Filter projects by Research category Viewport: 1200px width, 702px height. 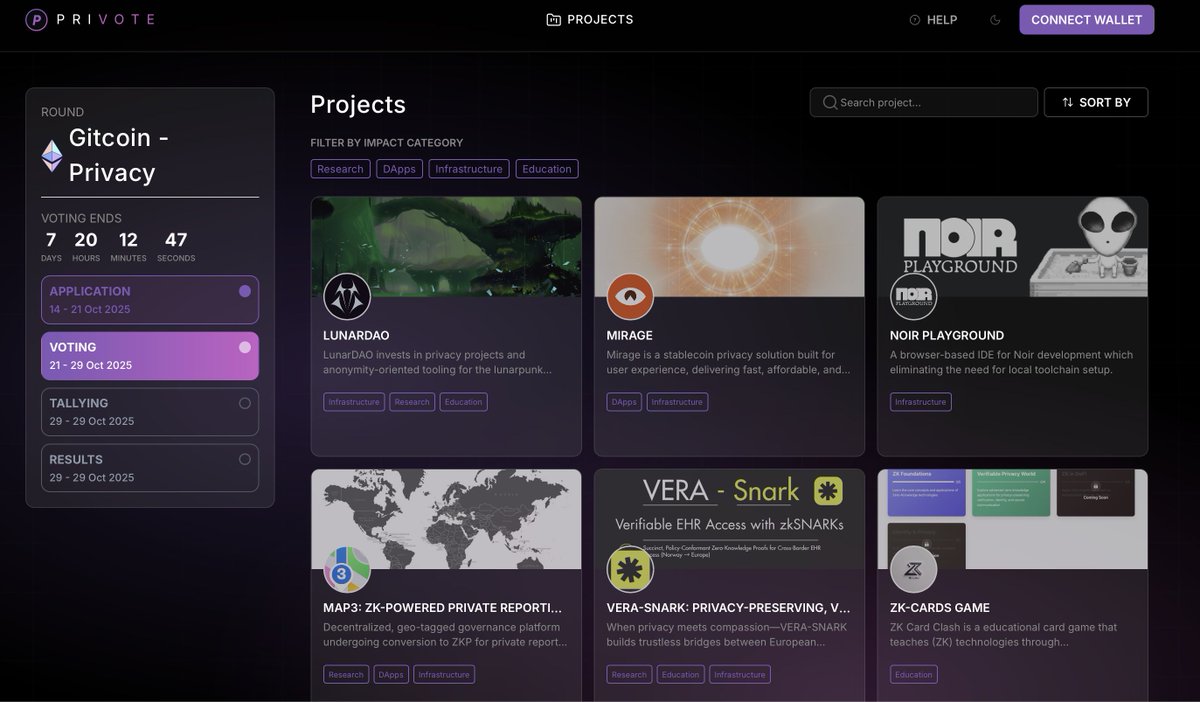click(x=340, y=169)
